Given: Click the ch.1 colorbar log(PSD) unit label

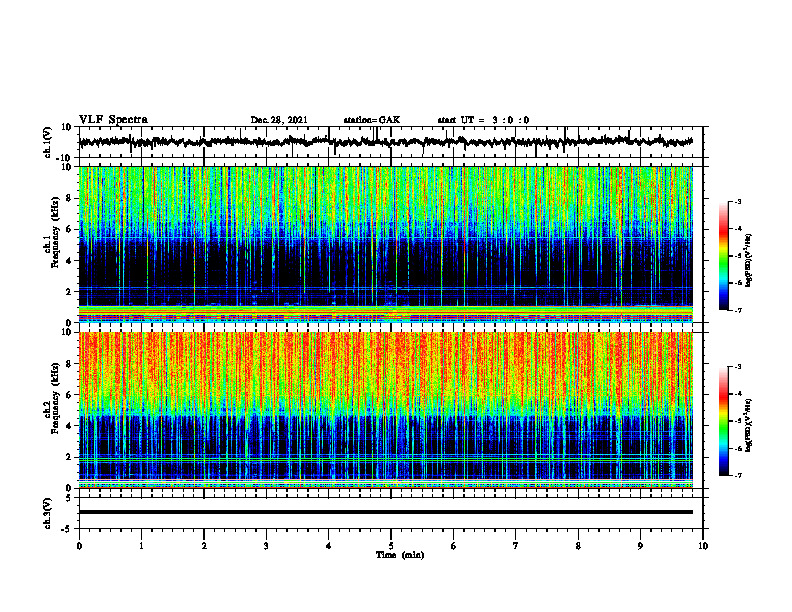Looking at the screenshot, I should coord(749,261).
